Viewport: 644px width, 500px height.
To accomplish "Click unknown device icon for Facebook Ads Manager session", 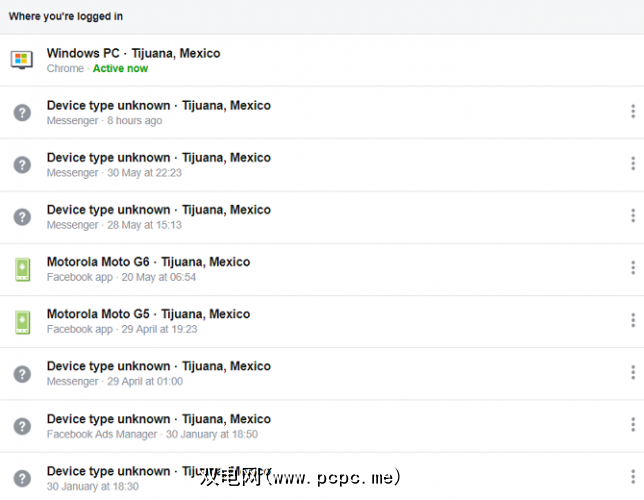I will [21, 426].
